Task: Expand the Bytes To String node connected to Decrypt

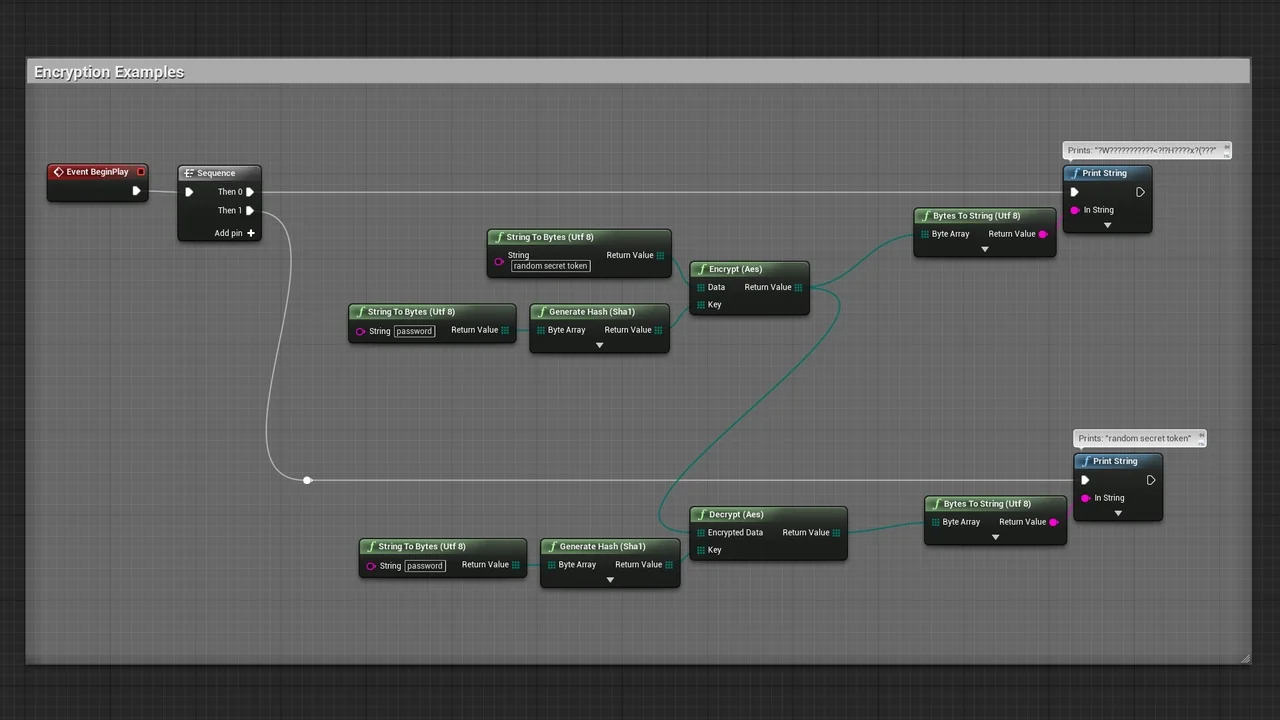Action: (995, 537)
